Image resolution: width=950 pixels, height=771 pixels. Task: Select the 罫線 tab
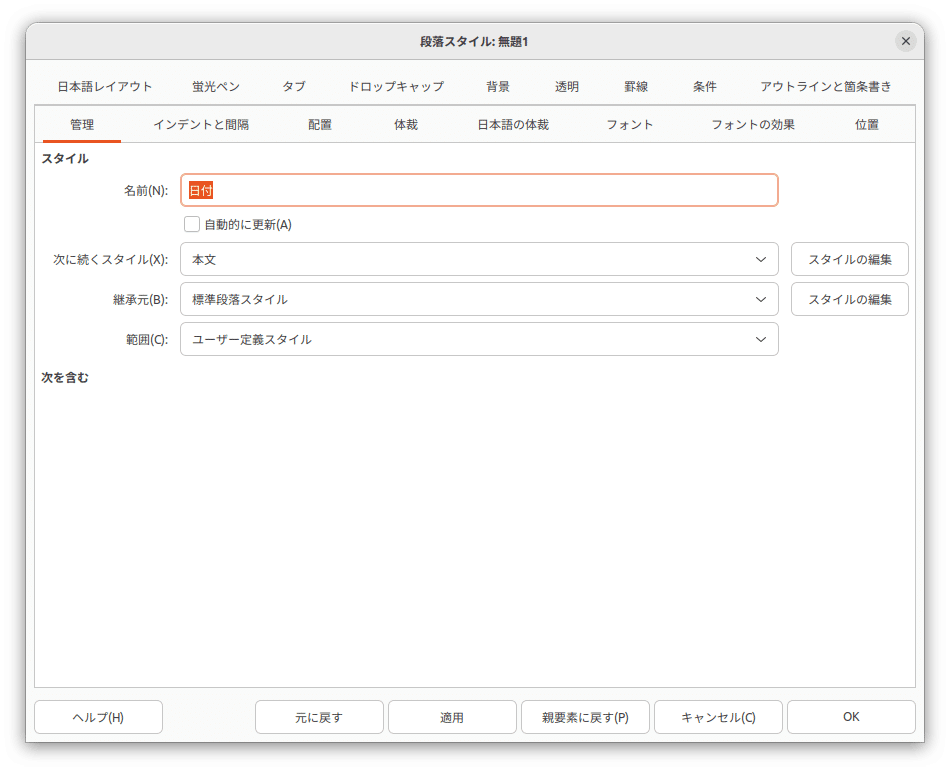636,87
